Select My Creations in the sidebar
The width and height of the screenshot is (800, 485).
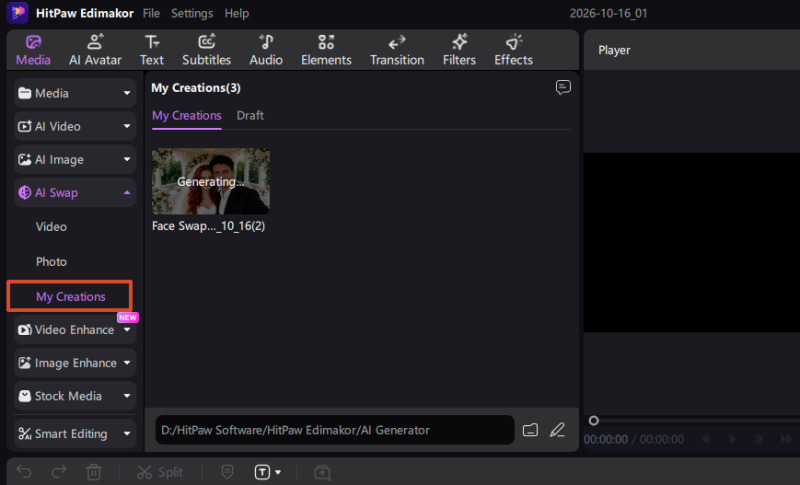(x=70, y=296)
